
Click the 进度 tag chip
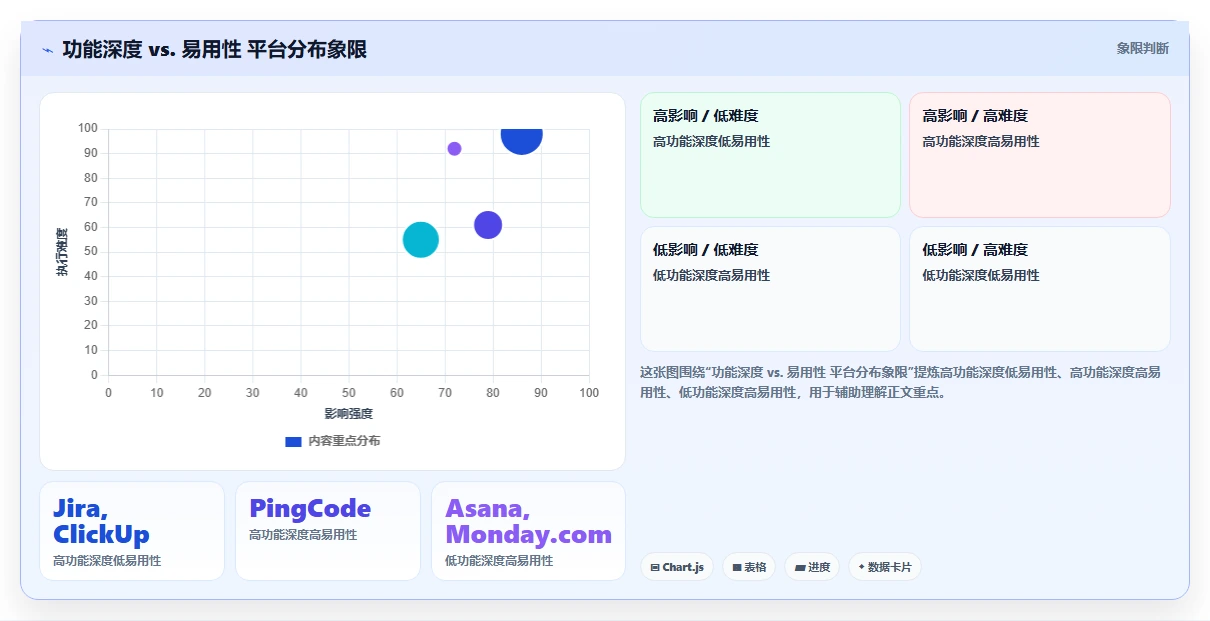(x=812, y=567)
